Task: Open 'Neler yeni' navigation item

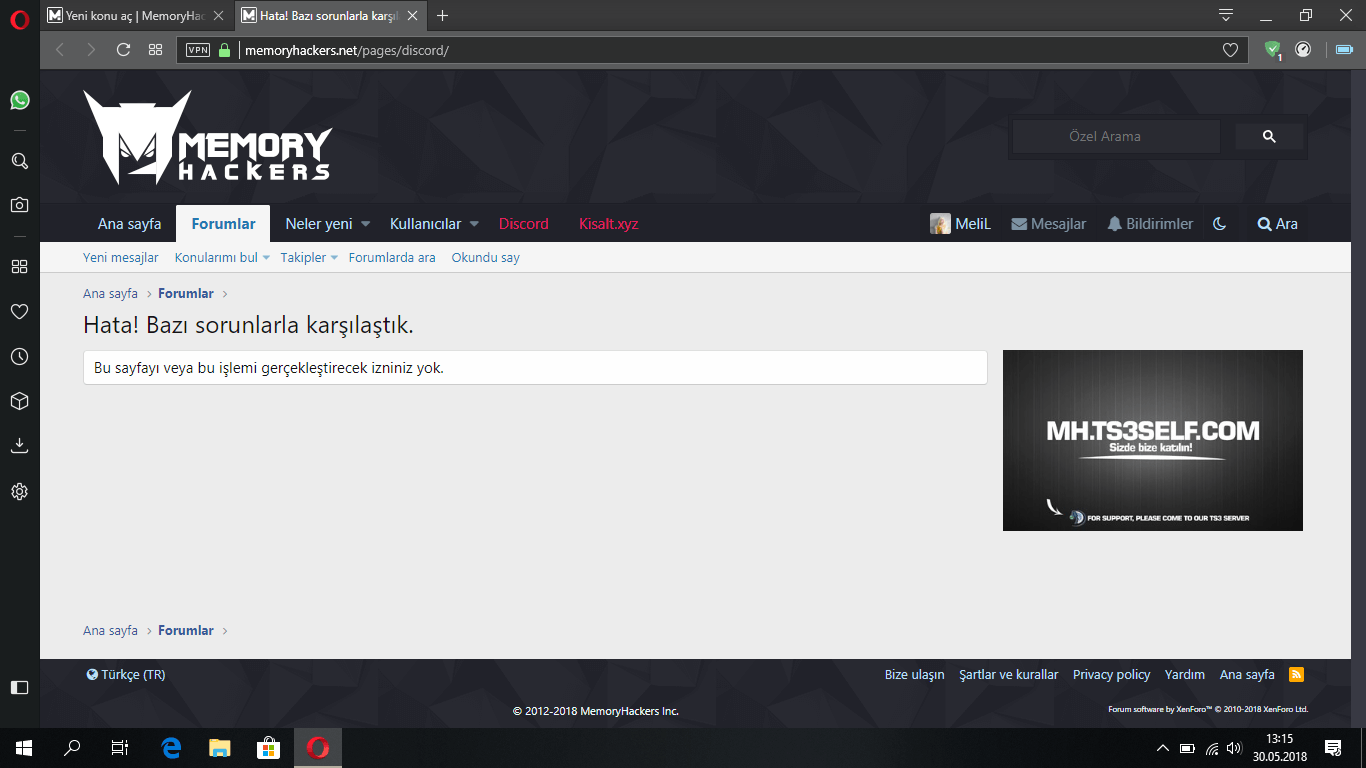Action: (319, 224)
